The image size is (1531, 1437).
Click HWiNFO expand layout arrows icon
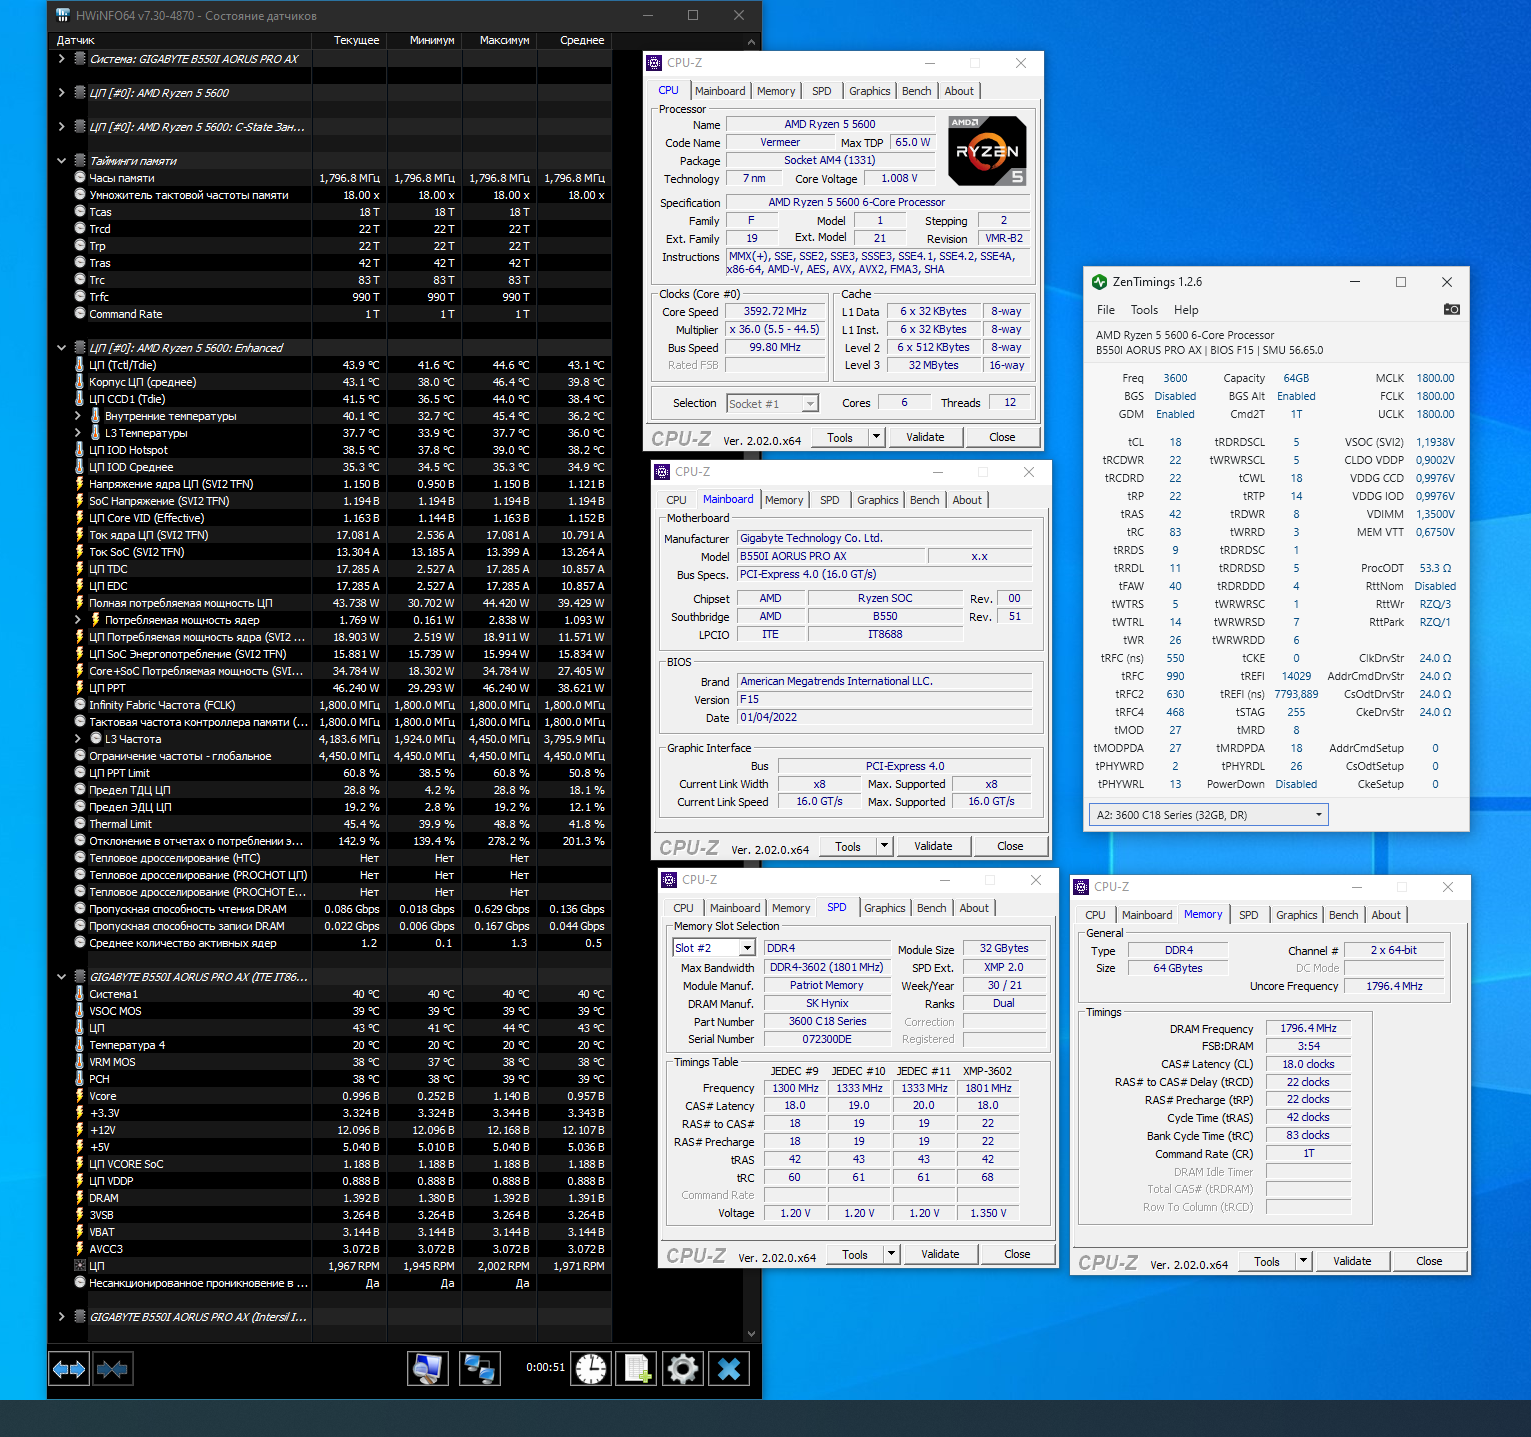click(x=69, y=1369)
